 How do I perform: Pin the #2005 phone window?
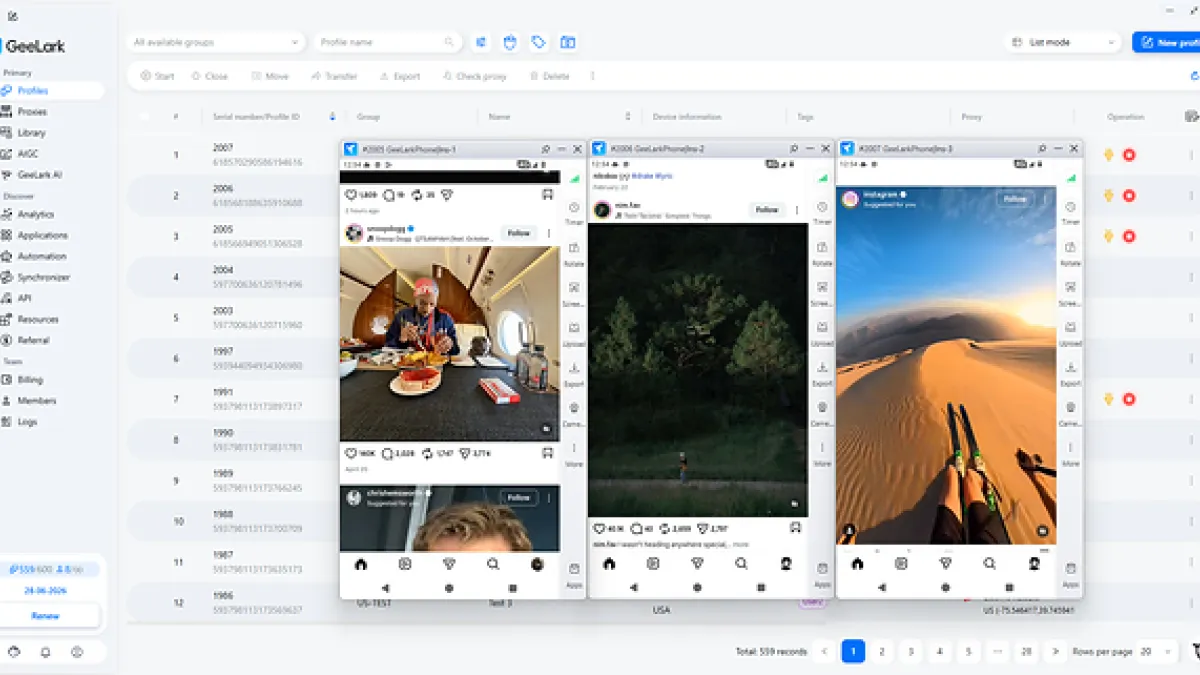click(x=545, y=149)
